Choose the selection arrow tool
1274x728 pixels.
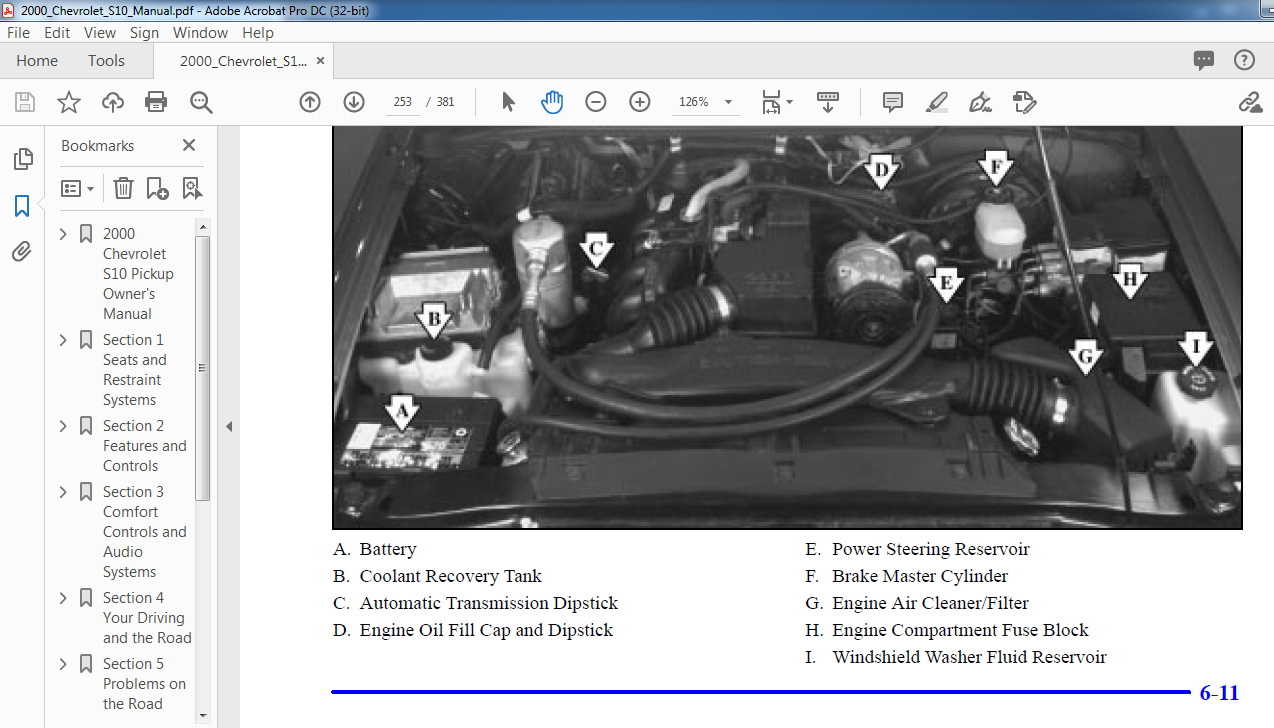[x=508, y=102]
